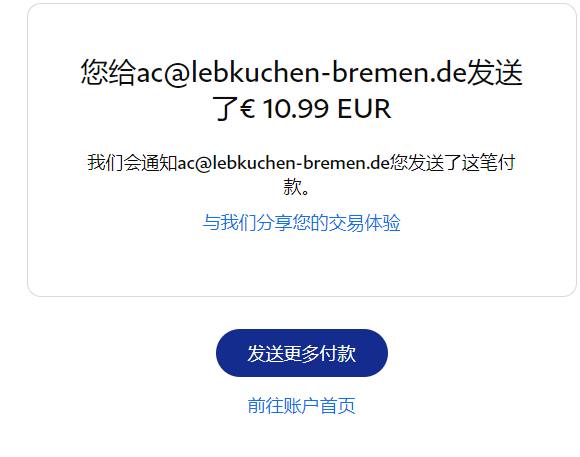Open the 前往账户首页 link

301,406
